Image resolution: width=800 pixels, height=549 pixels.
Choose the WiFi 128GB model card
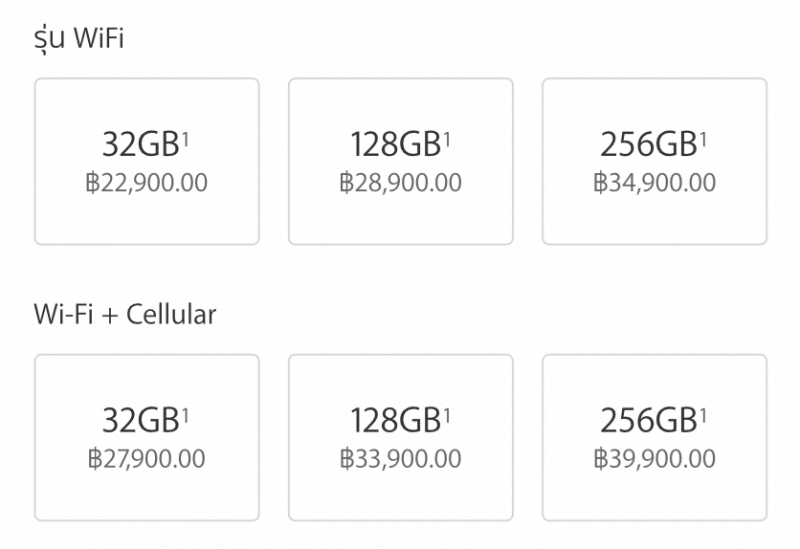pos(401,161)
